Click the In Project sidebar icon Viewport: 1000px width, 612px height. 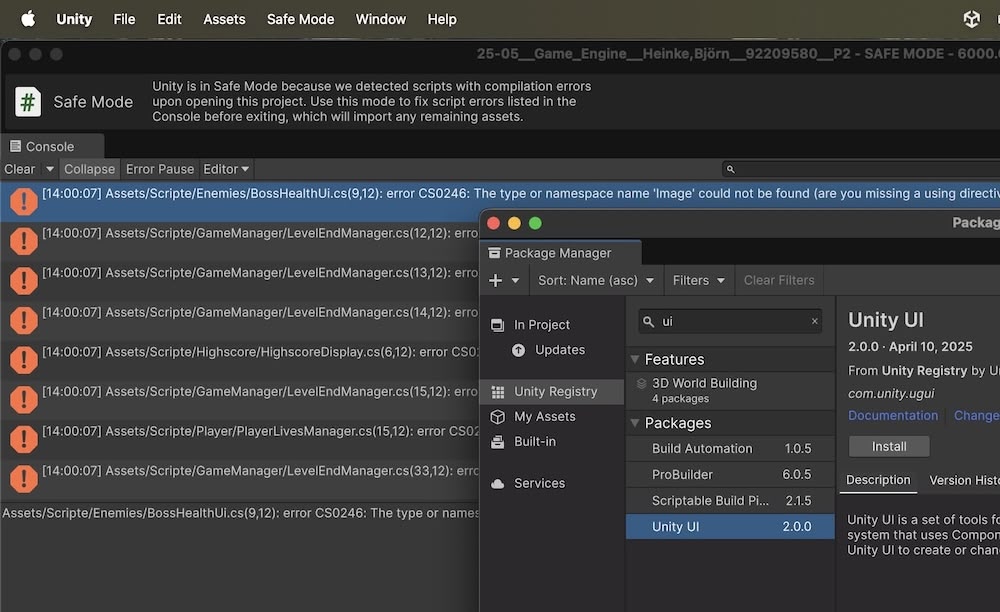[497, 325]
